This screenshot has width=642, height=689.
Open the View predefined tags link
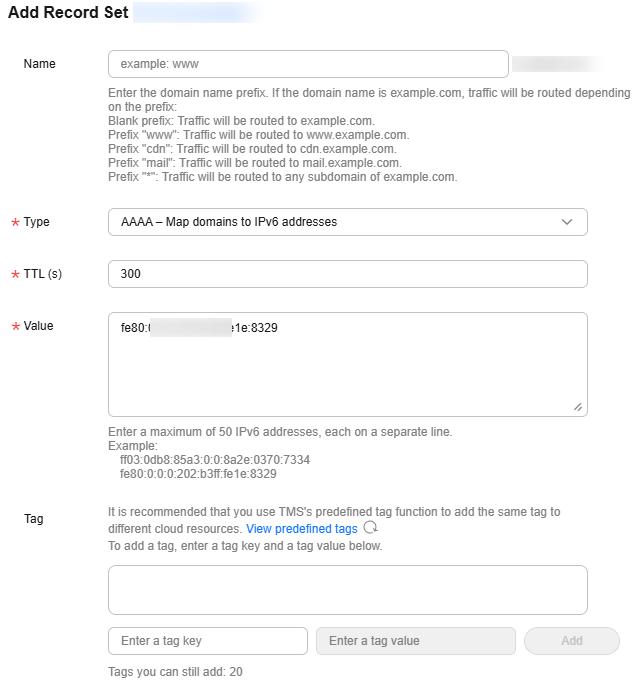[x=301, y=529]
